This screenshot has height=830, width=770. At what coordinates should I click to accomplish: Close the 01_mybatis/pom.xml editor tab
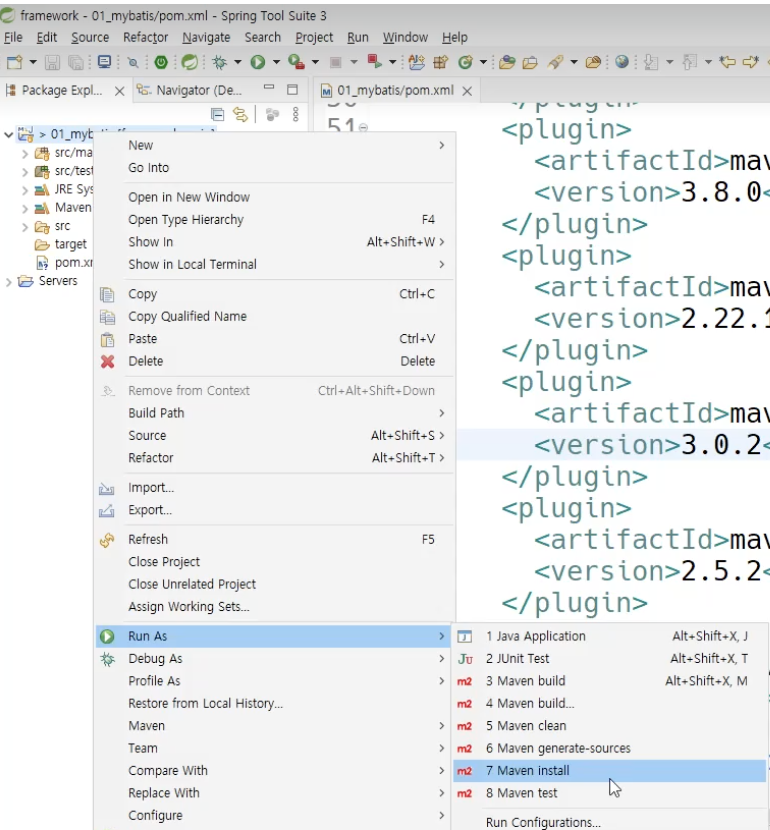467,91
